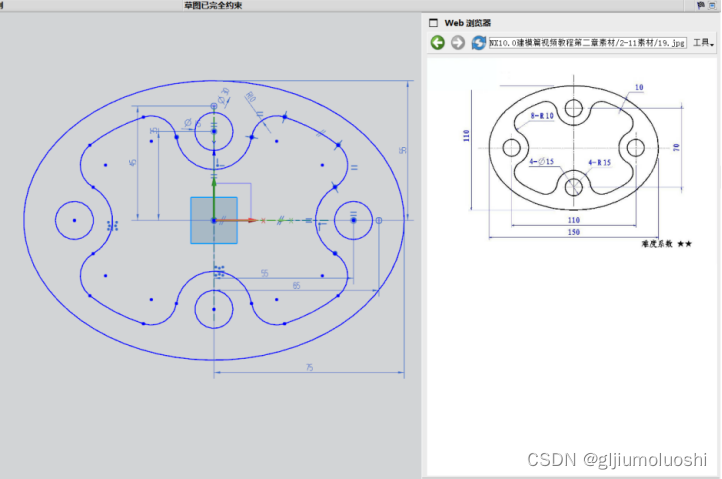Click the reference drawing image in browser panel

coord(578,160)
